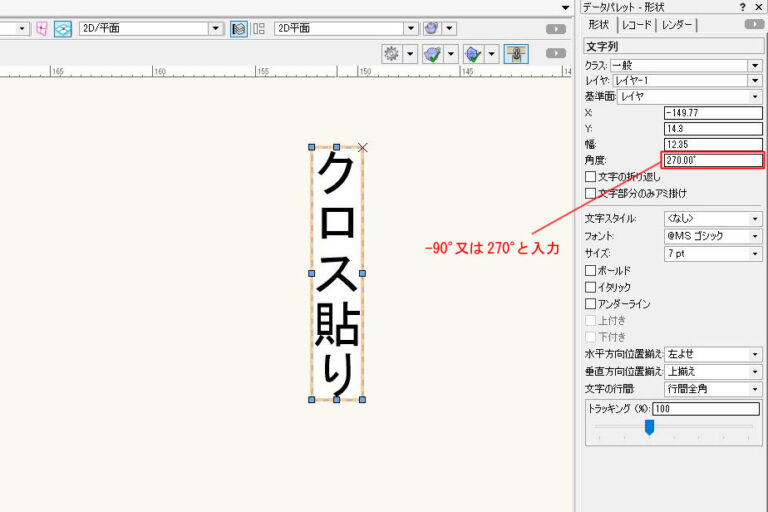Click the トラッキング slider handle
The image size is (768, 512).
tap(649, 427)
